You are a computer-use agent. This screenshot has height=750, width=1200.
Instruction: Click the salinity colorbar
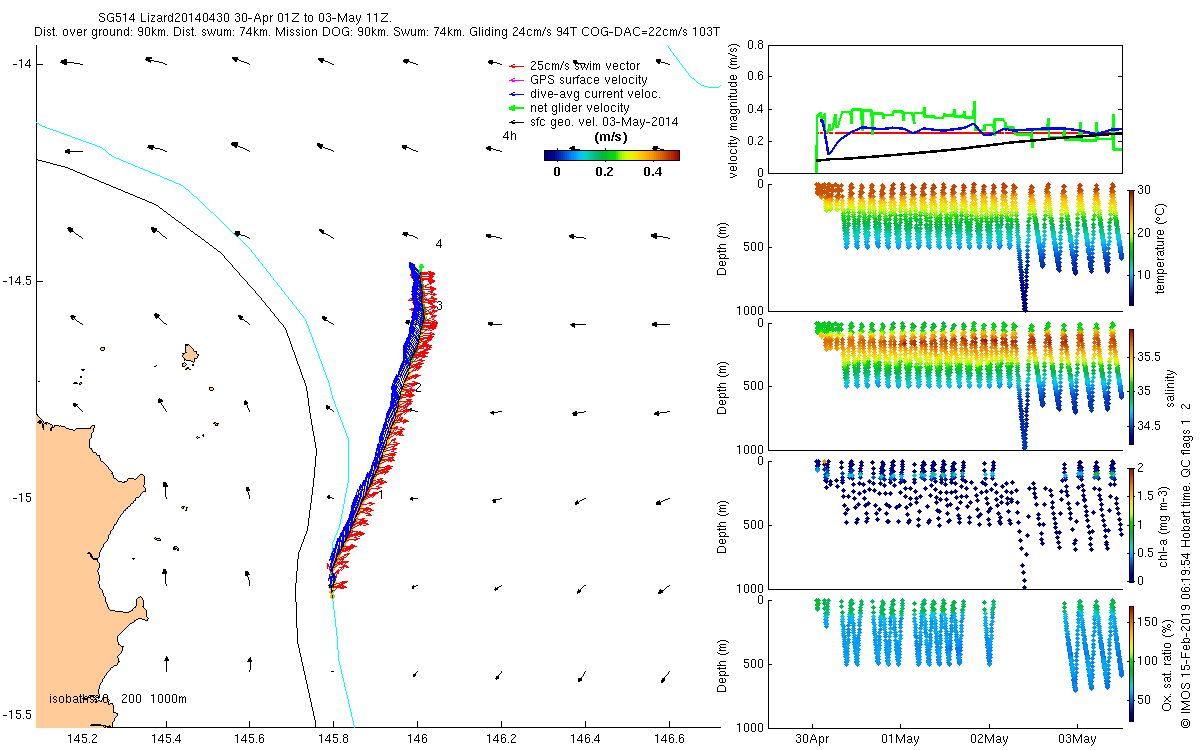pos(1131,386)
